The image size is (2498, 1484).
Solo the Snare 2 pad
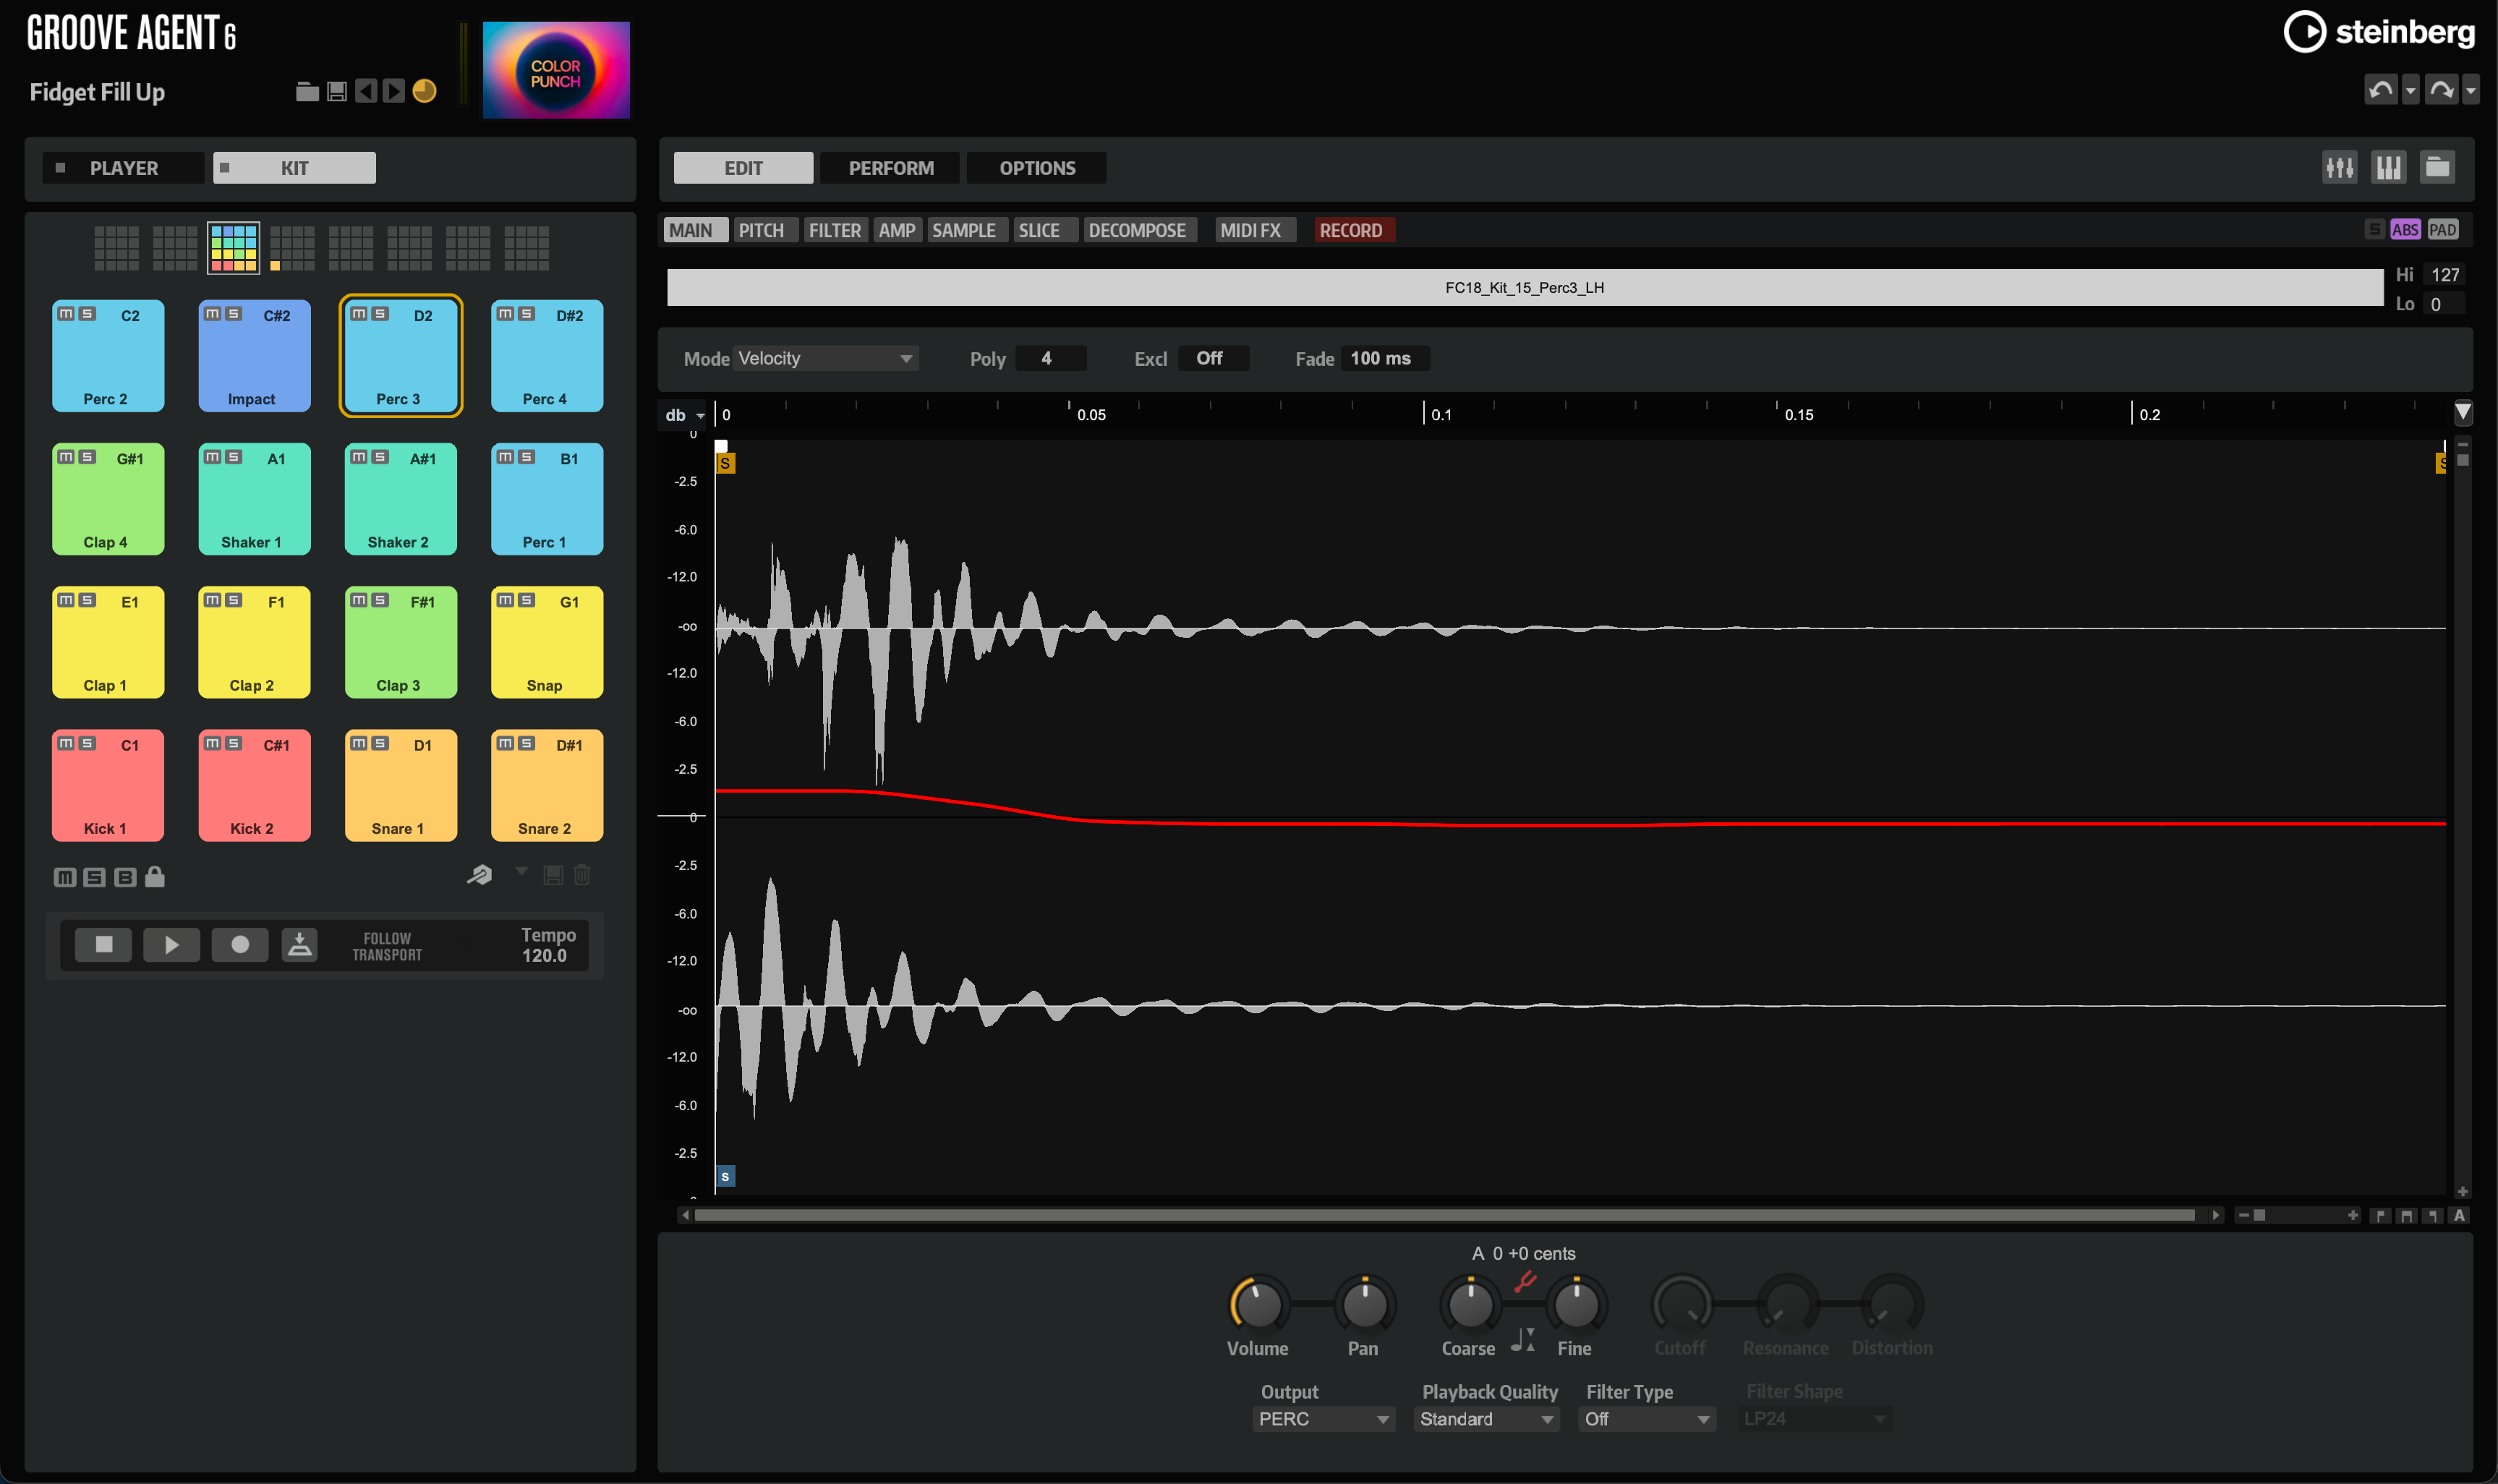[526, 743]
